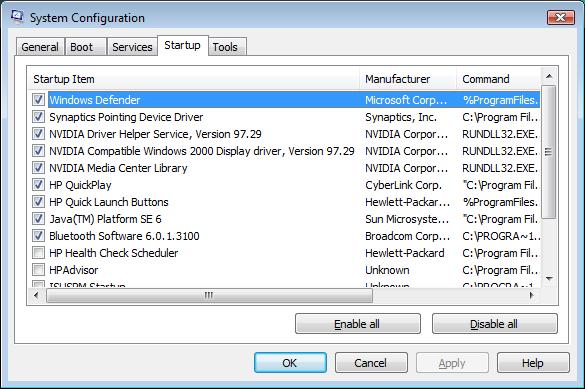Select the HP QuickPlay item name

80,185
